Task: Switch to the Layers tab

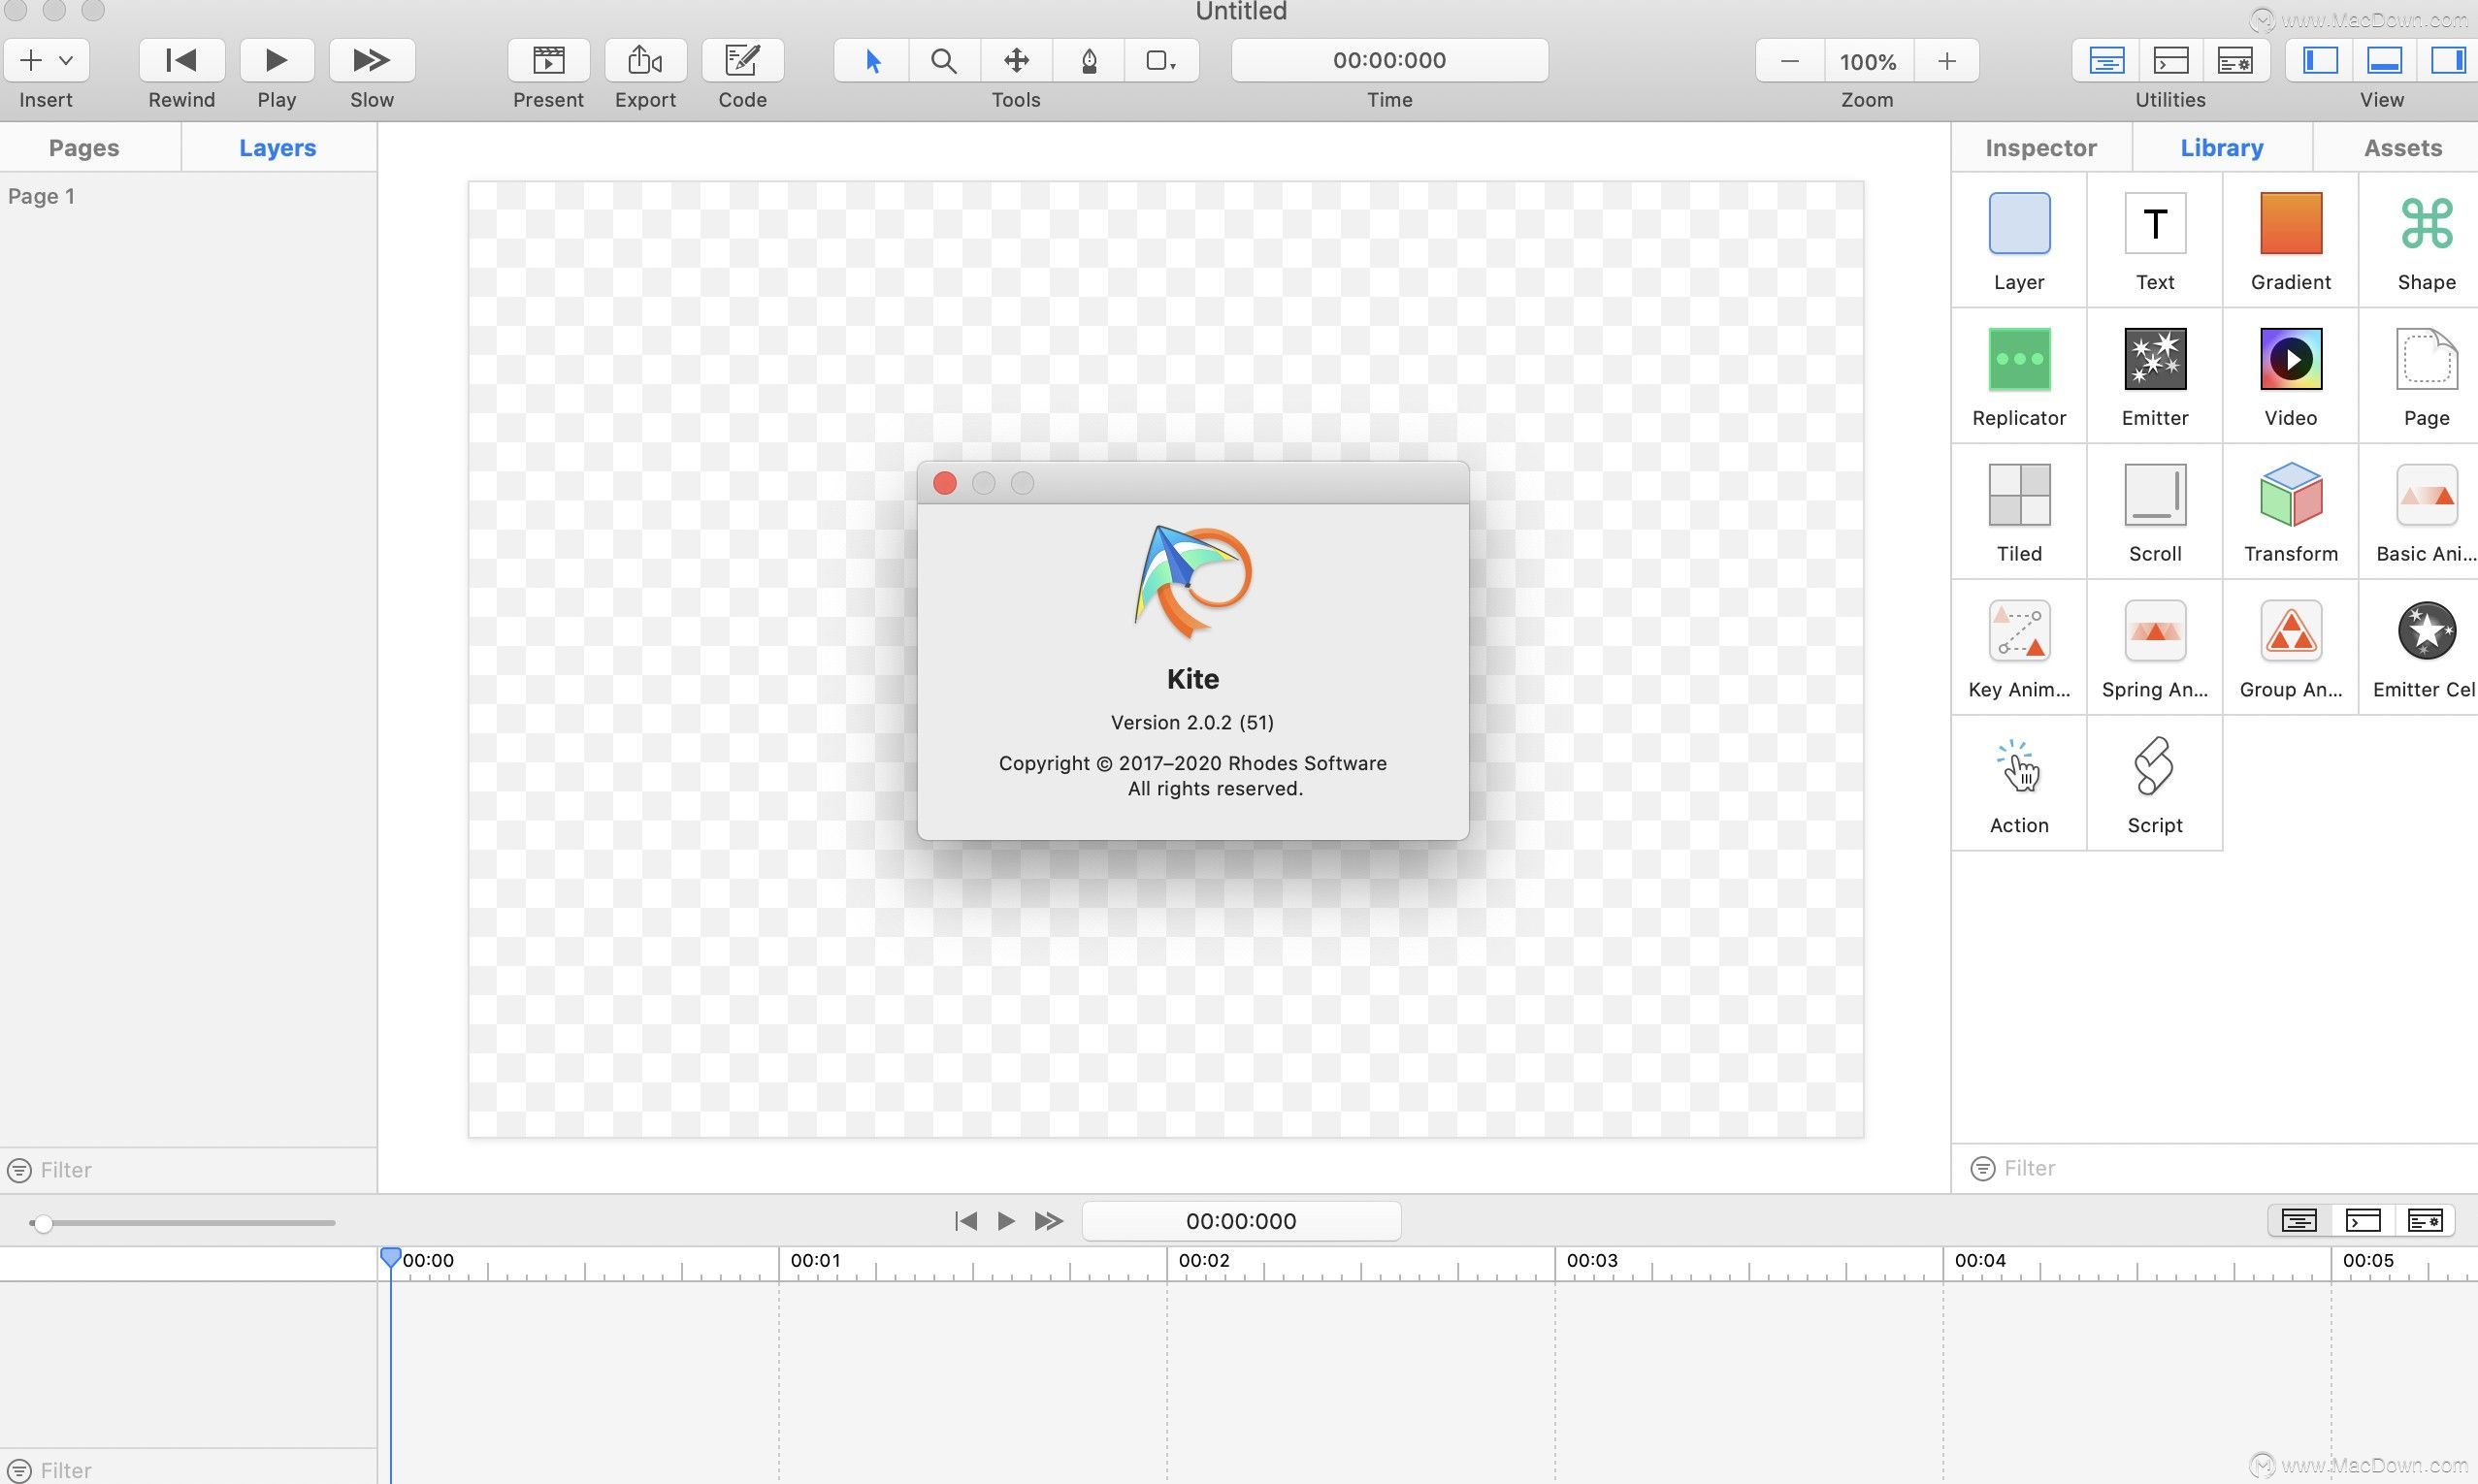Action: click(277, 147)
